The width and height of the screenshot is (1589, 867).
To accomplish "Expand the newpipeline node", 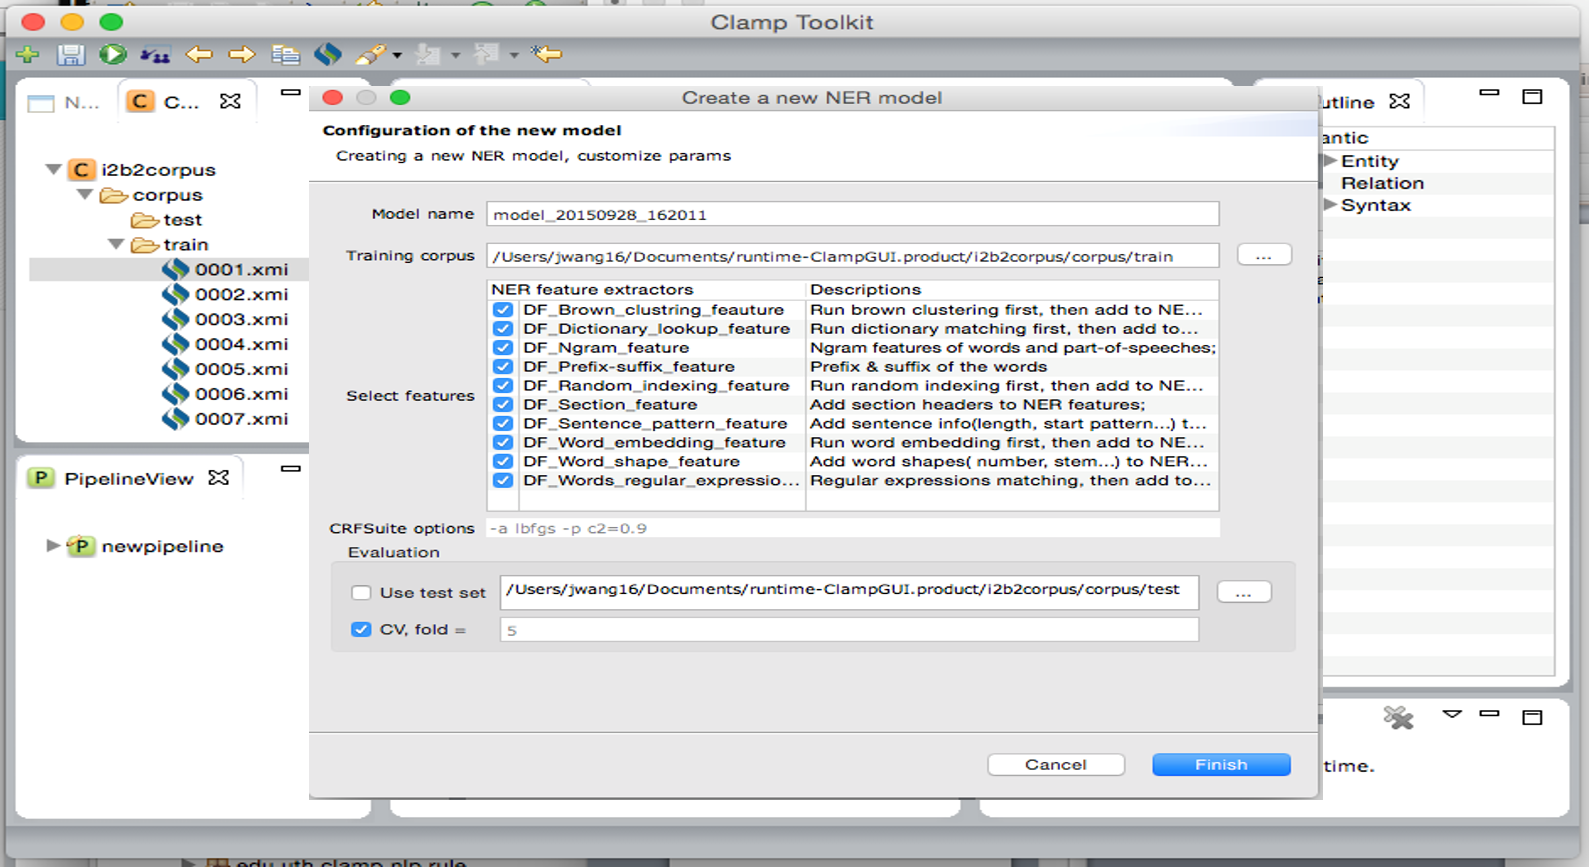I will (53, 546).
